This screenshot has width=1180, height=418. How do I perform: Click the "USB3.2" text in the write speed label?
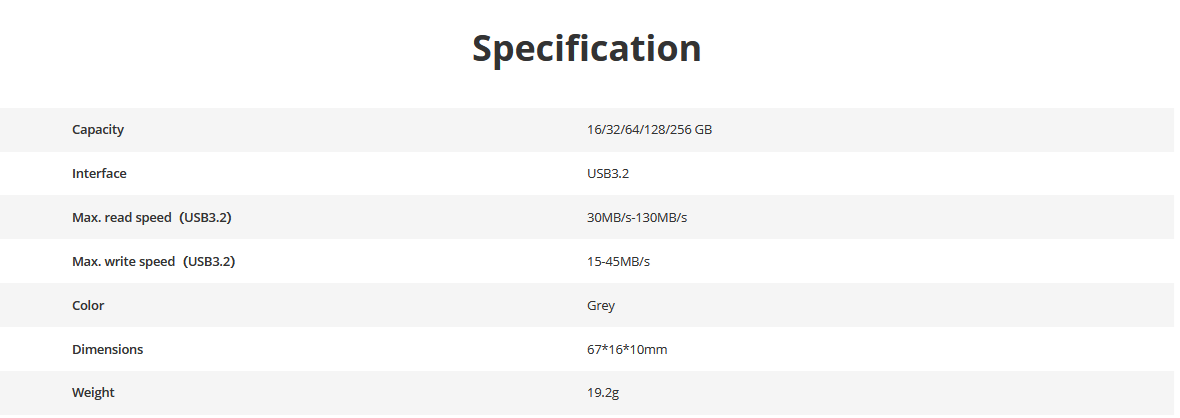215,262
